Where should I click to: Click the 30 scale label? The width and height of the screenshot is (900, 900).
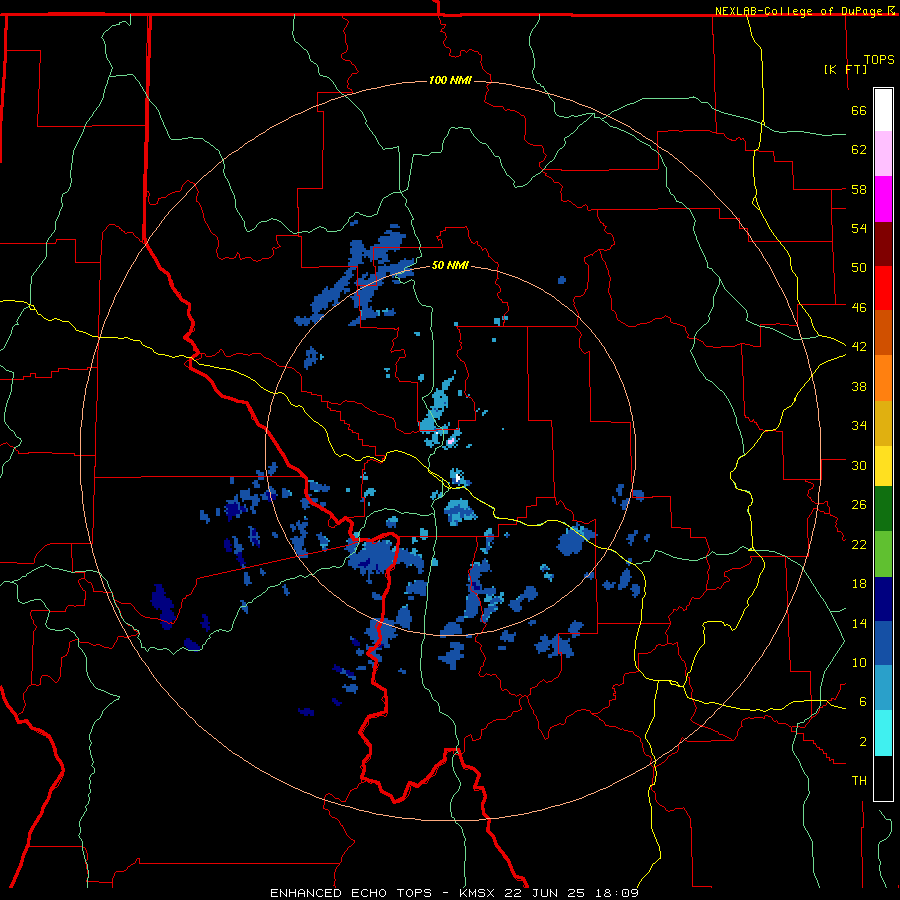click(x=859, y=465)
